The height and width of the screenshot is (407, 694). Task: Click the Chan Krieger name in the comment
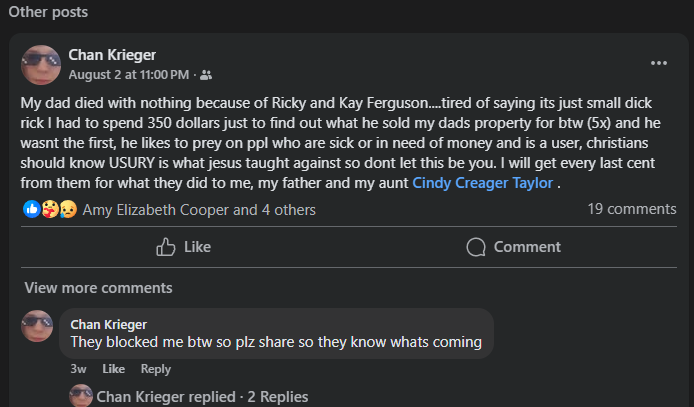[109, 324]
